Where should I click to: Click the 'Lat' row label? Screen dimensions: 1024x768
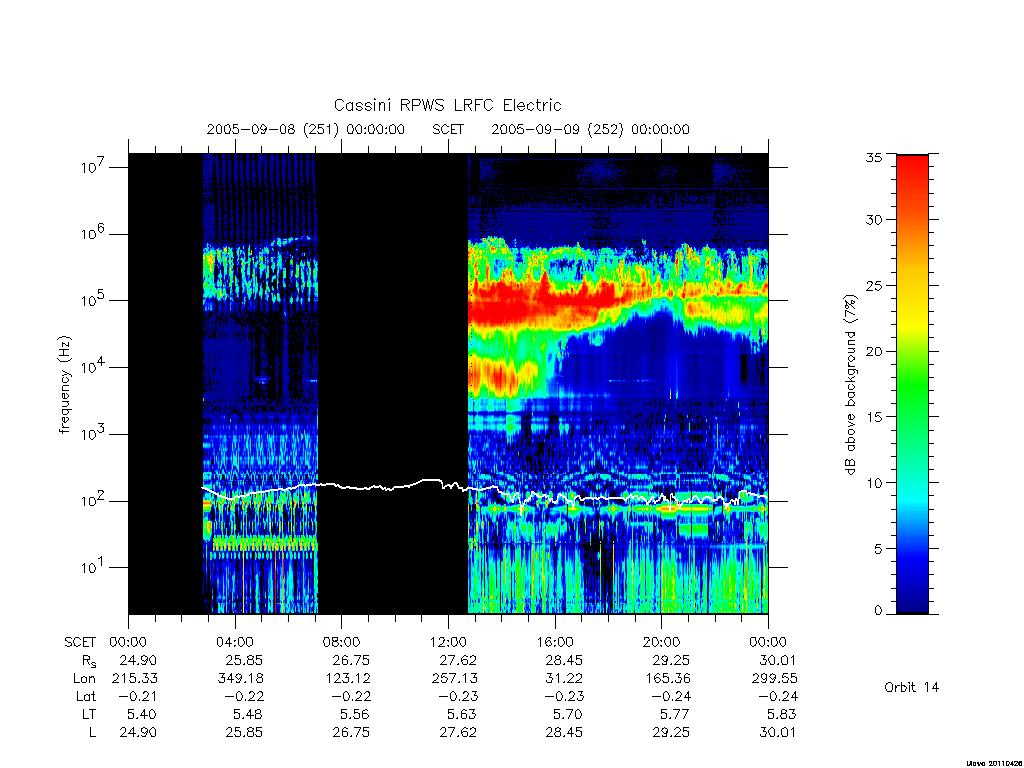click(x=86, y=696)
